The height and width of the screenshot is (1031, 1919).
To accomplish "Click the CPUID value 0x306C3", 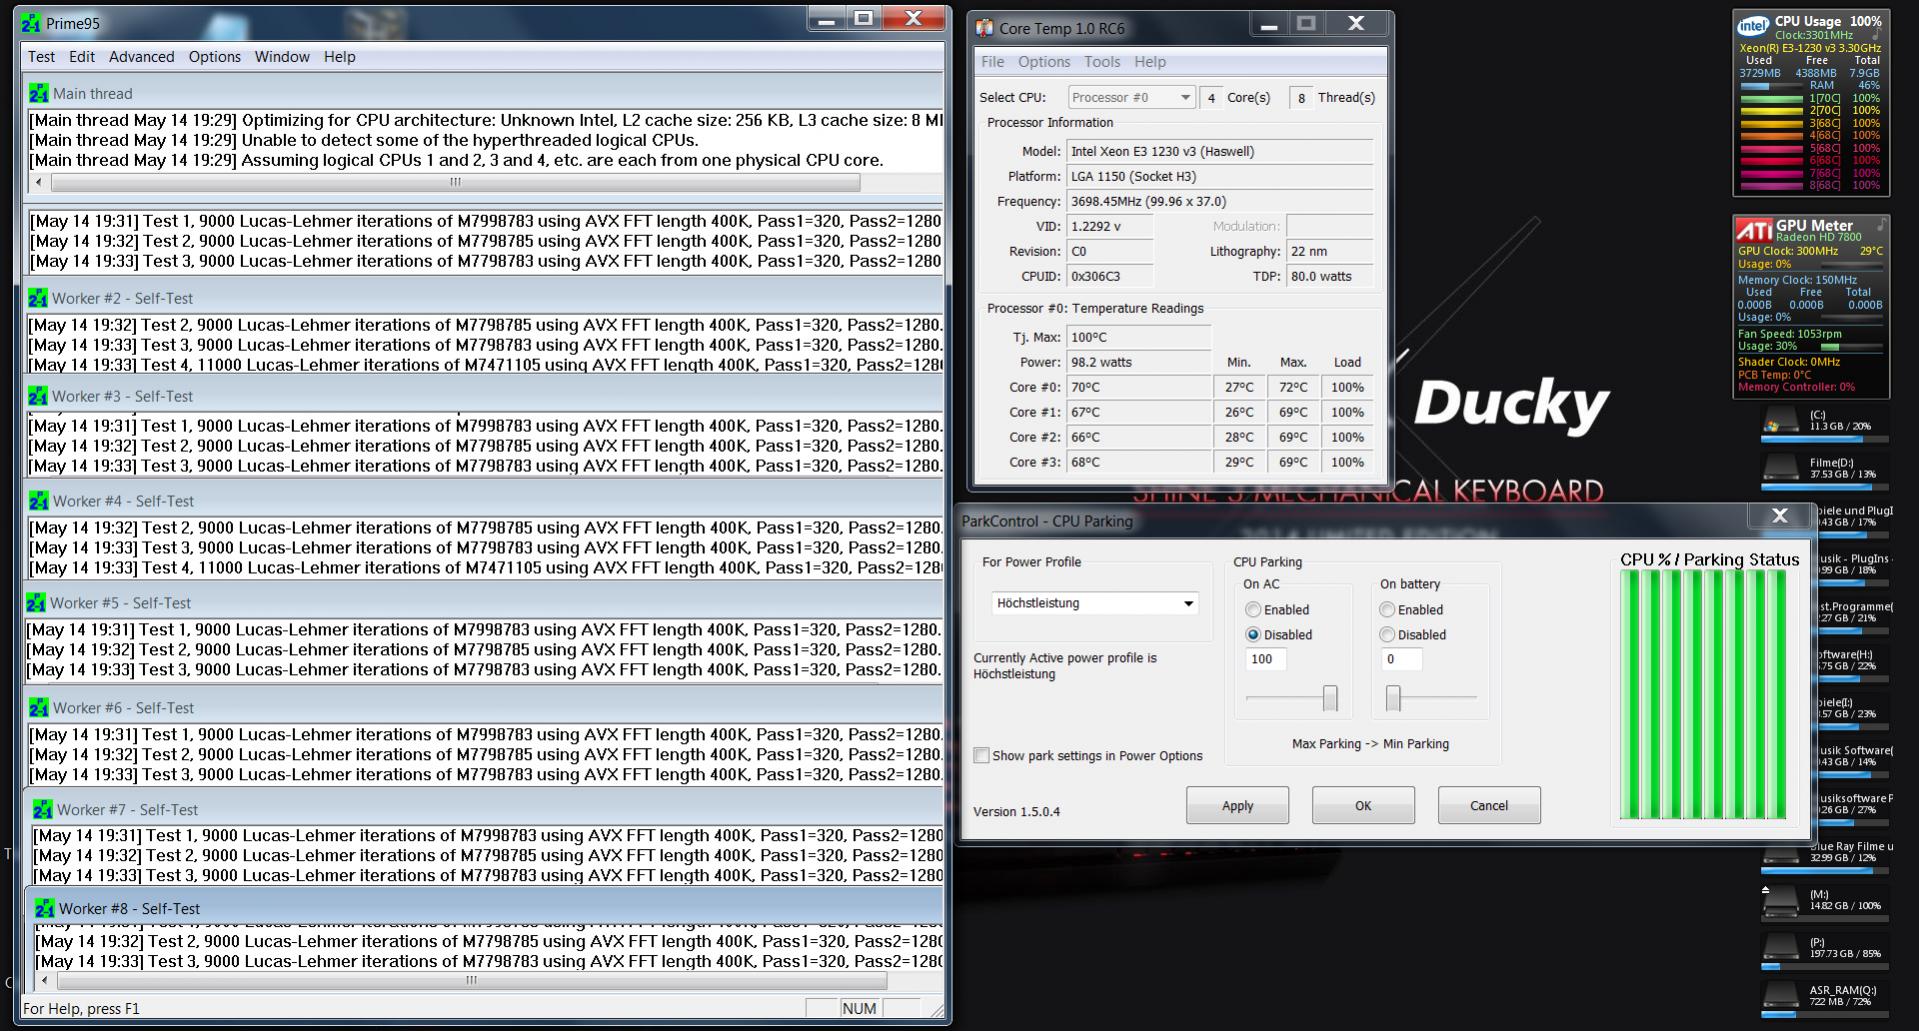I will click(1110, 277).
